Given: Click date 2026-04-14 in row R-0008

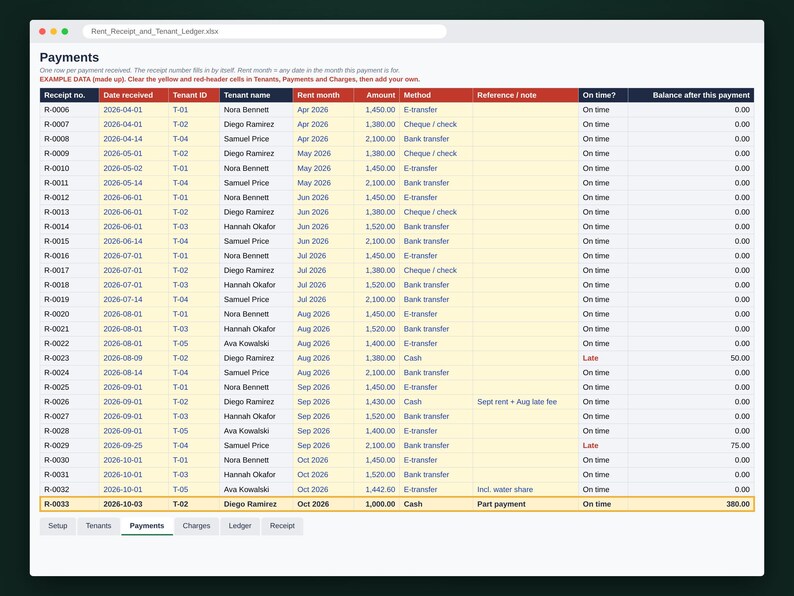Looking at the screenshot, I should [134, 139].
